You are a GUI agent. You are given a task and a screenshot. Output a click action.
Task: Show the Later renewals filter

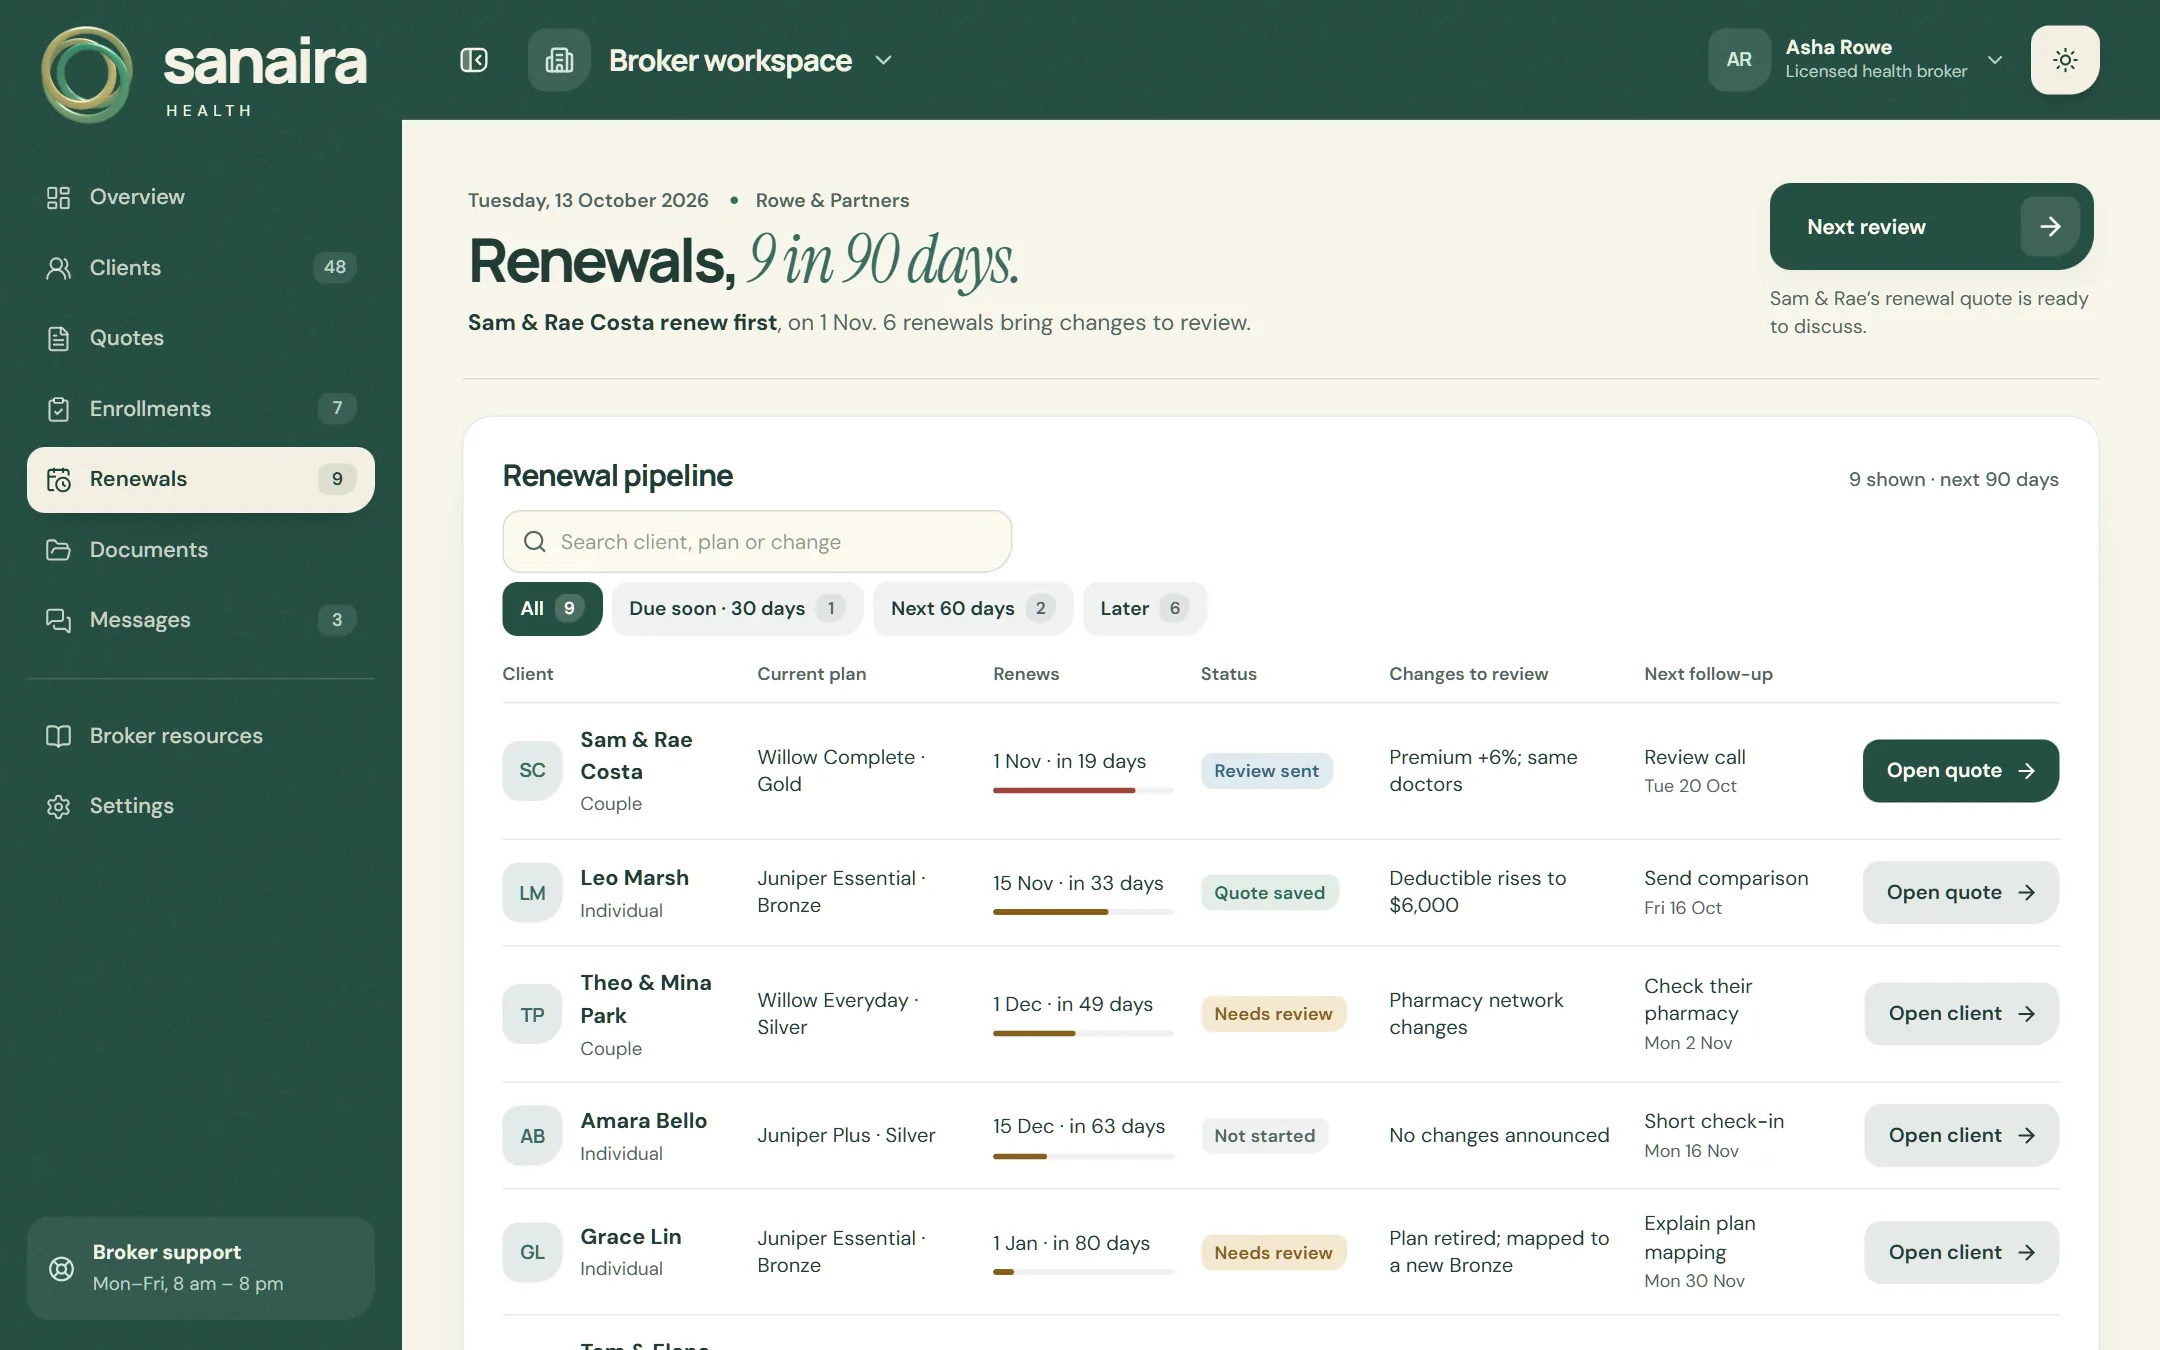(1144, 608)
